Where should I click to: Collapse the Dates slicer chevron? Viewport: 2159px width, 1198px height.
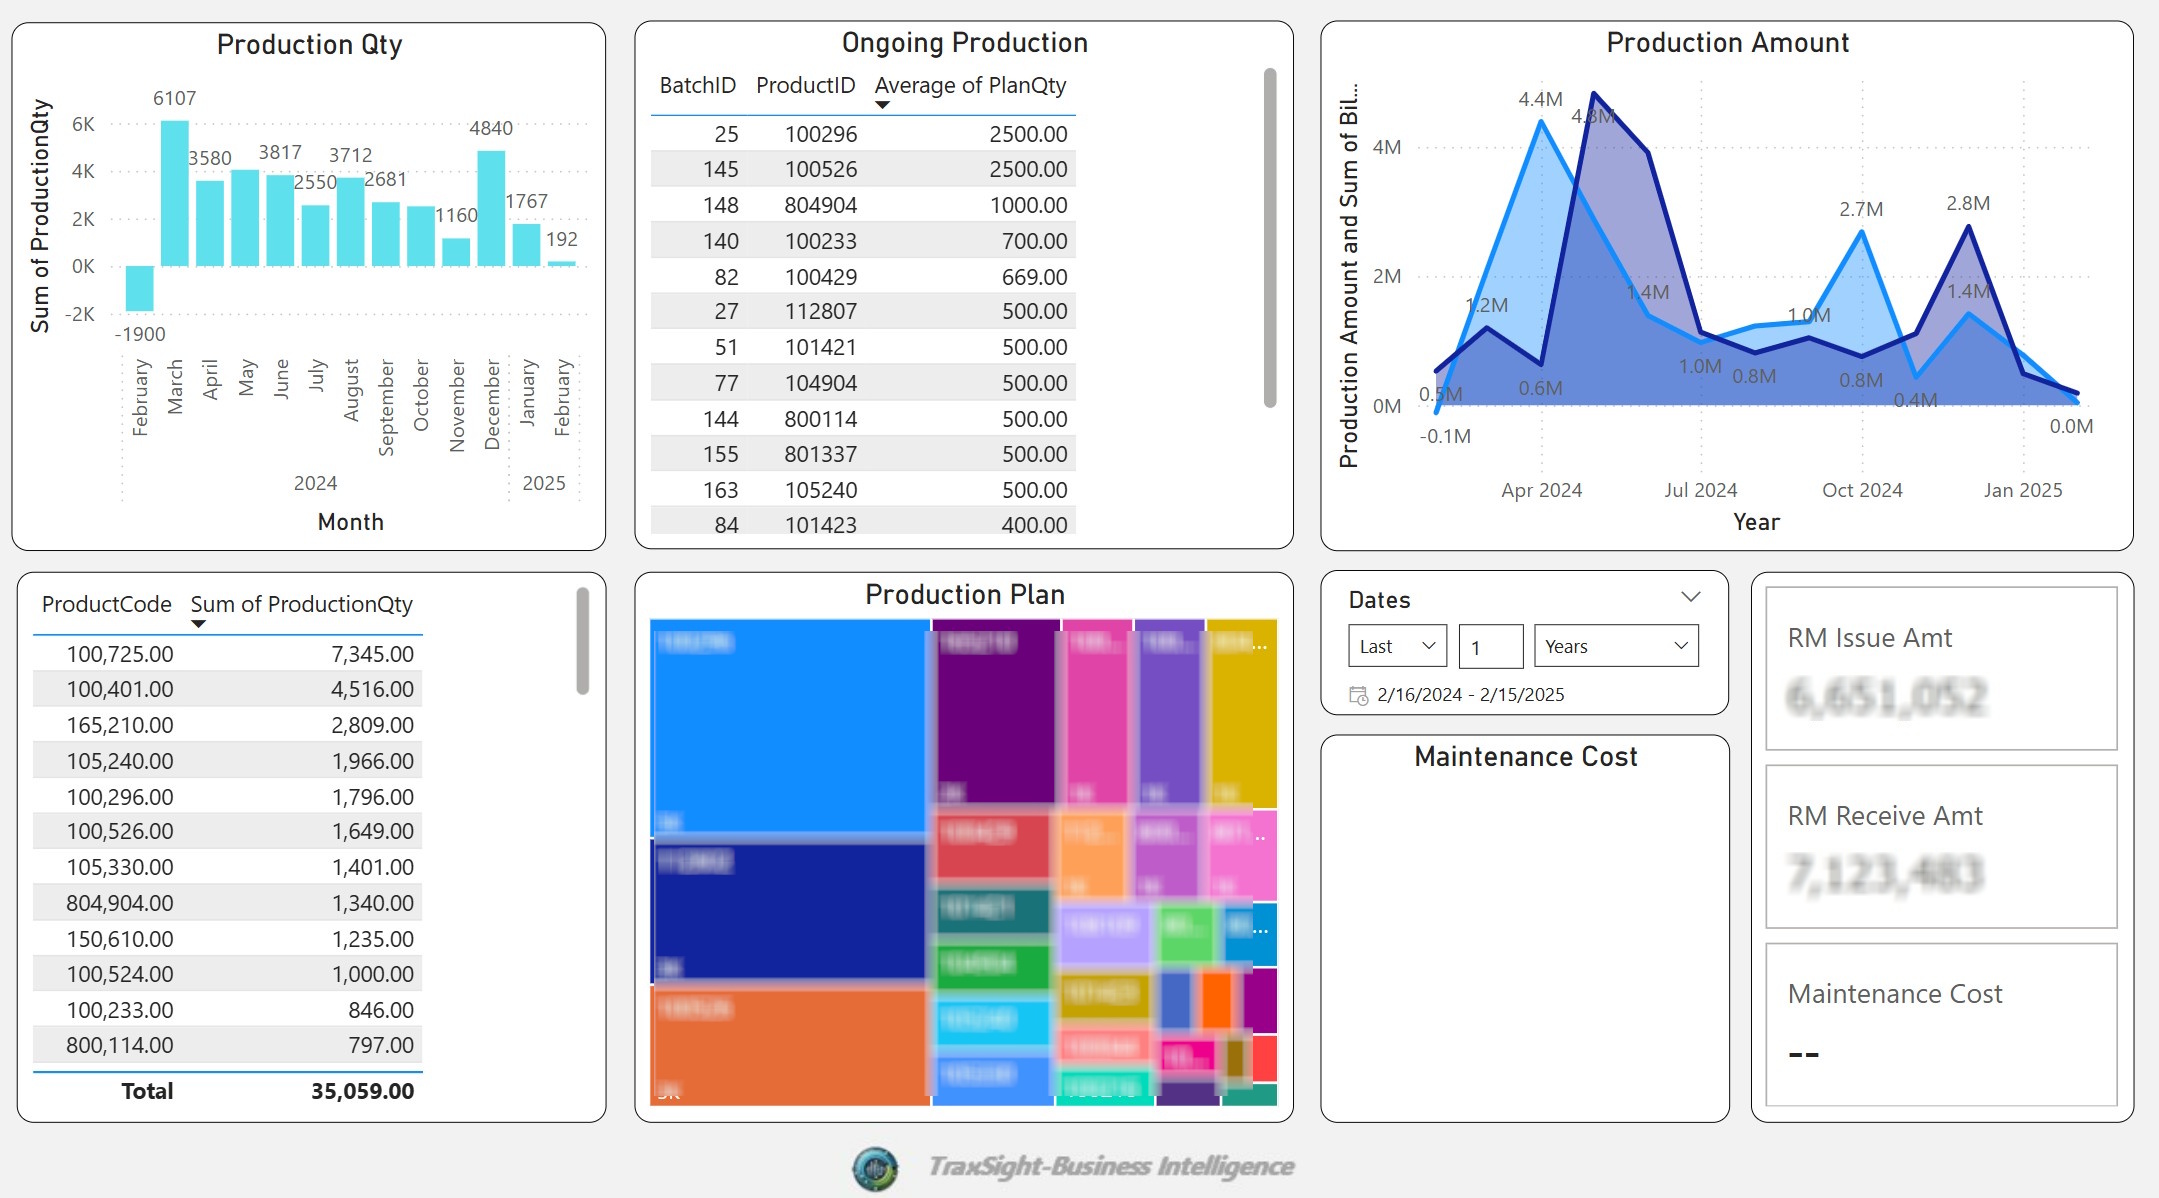1690,597
